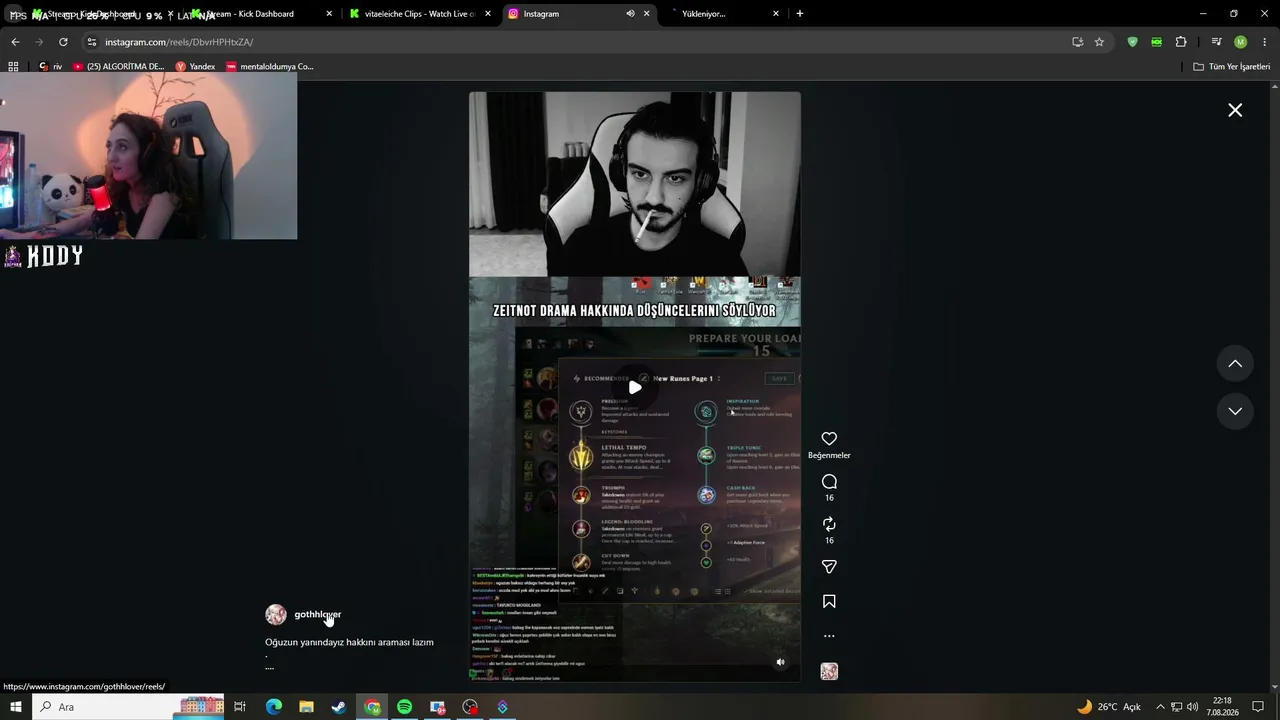1280x720 pixels.
Task: Open gothhlover's profile picture
Action: pyautogui.click(x=276, y=615)
